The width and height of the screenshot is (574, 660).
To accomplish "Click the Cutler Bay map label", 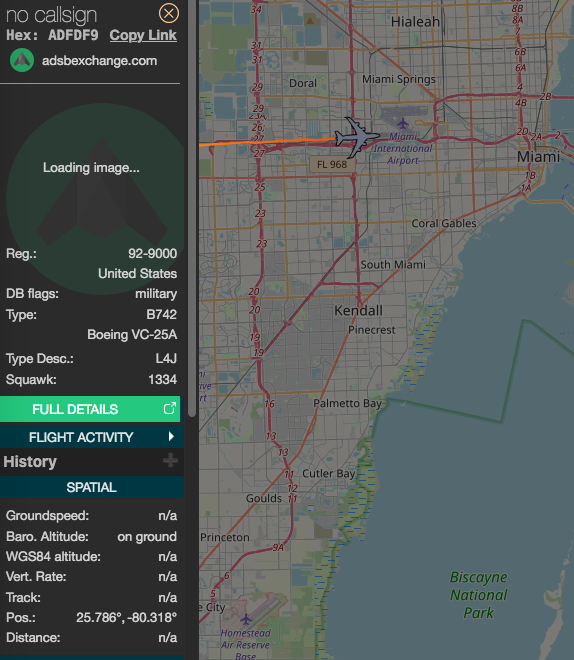I will point(329,474).
